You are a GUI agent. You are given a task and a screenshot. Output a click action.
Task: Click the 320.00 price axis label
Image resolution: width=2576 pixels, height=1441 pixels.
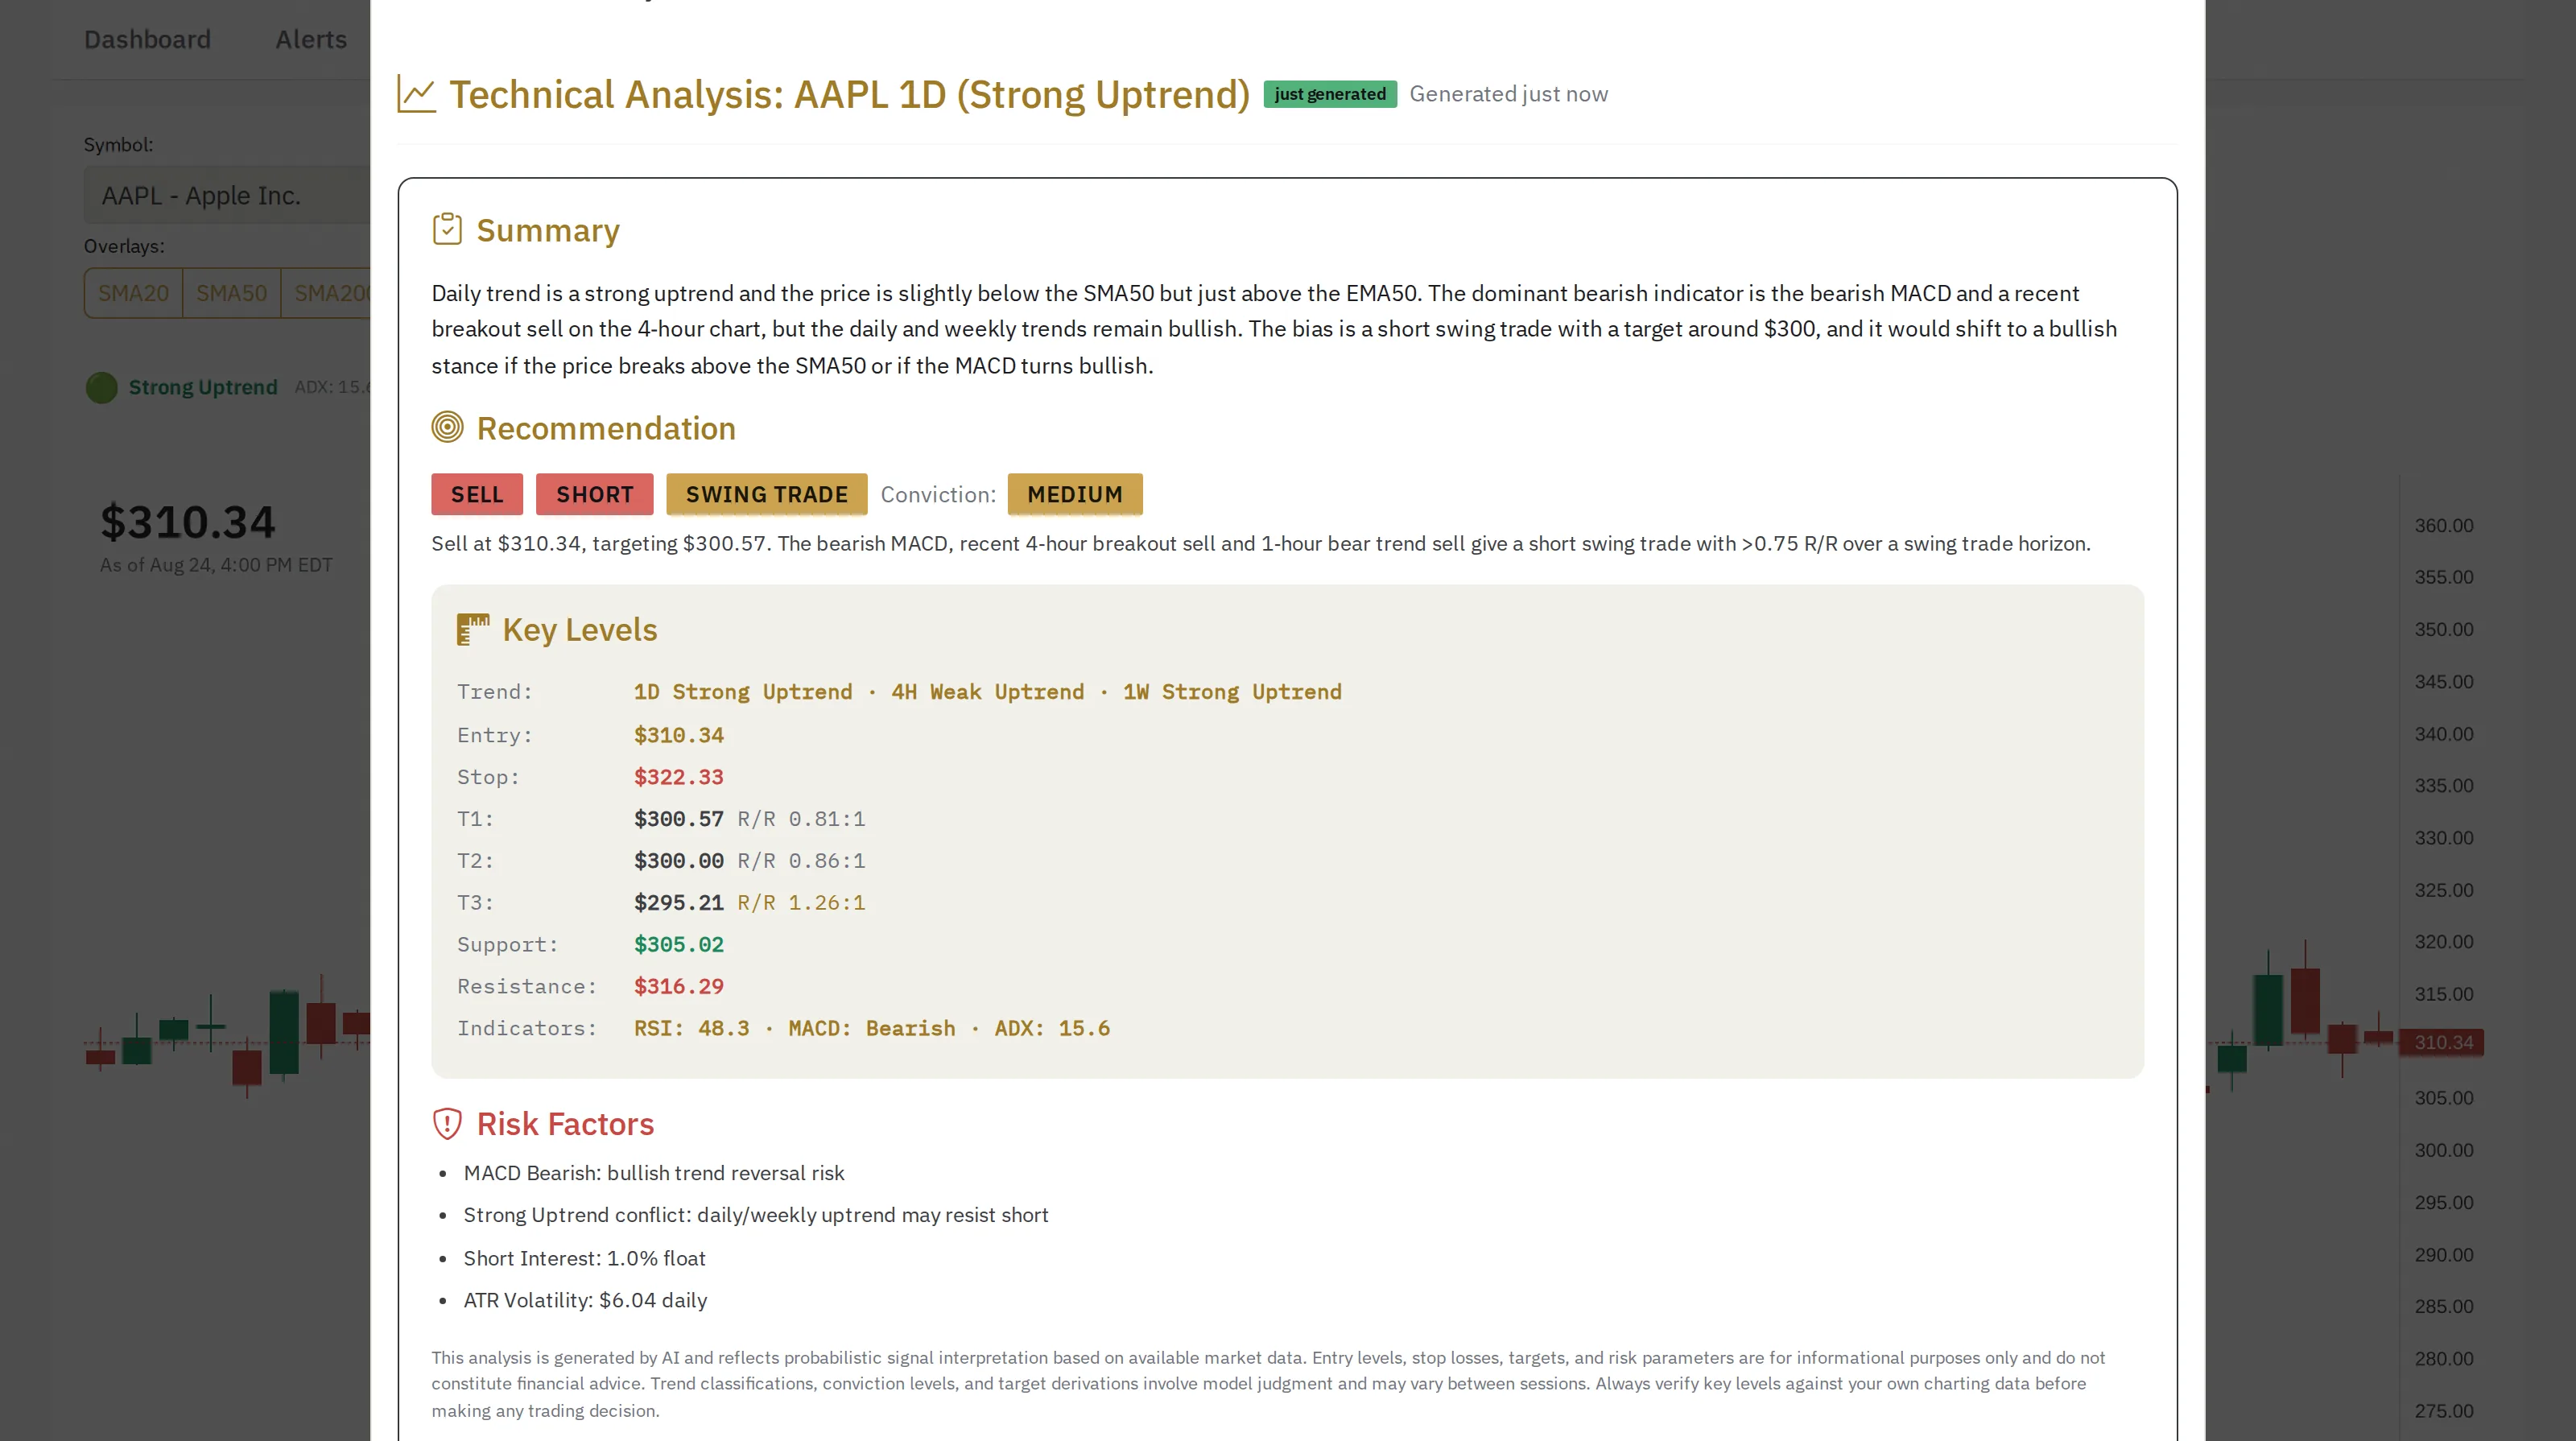point(2444,942)
